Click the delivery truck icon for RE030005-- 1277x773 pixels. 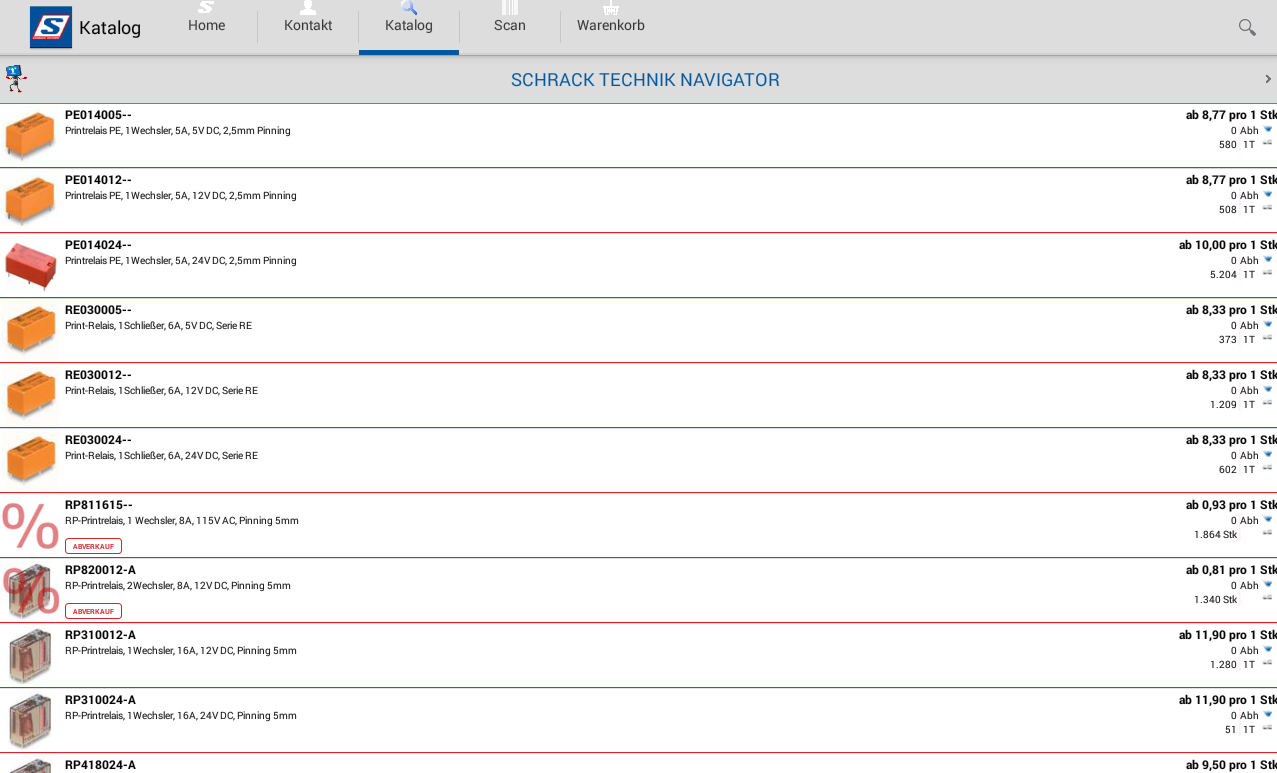click(x=1268, y=338)
